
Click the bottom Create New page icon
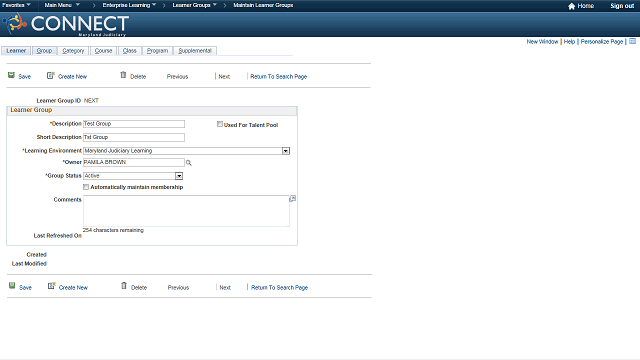click(x=51, y=286)
